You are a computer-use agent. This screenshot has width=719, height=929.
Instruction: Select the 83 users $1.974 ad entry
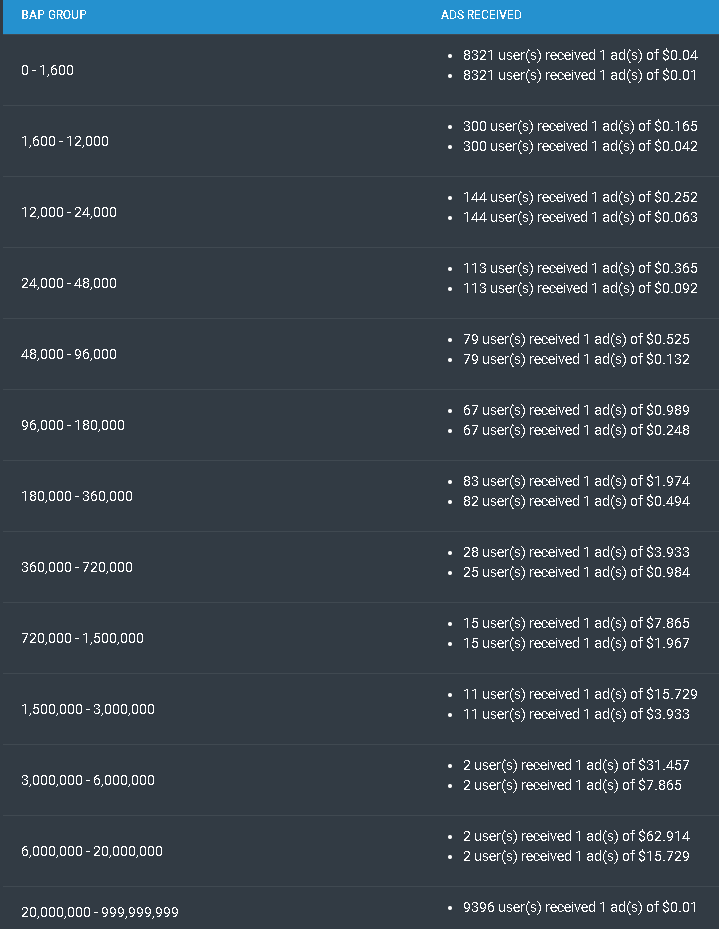click(576, 482)
